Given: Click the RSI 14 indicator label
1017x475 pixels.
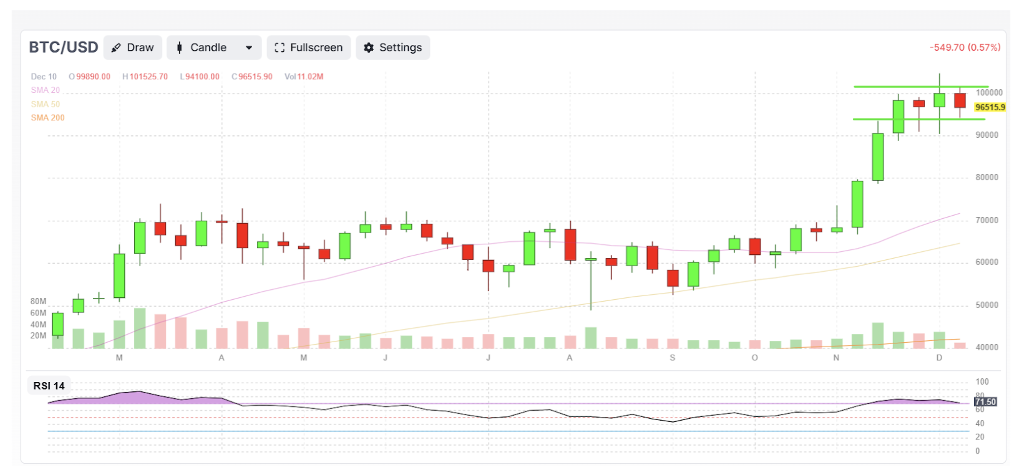Looking at the screenshot, I should (x=49, y=385).
